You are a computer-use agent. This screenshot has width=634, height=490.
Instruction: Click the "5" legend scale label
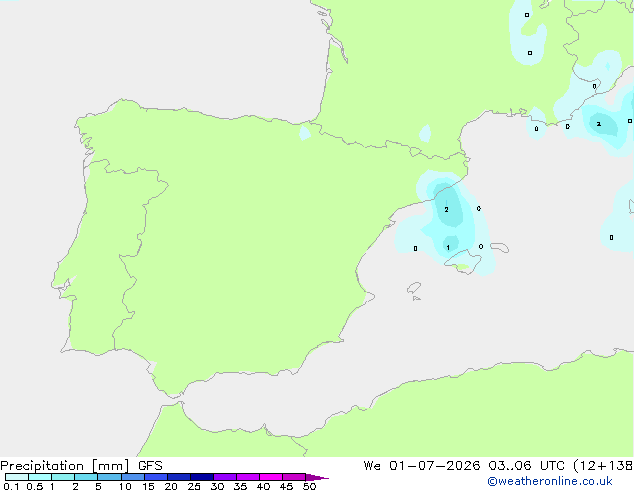(x=98, y=486)
